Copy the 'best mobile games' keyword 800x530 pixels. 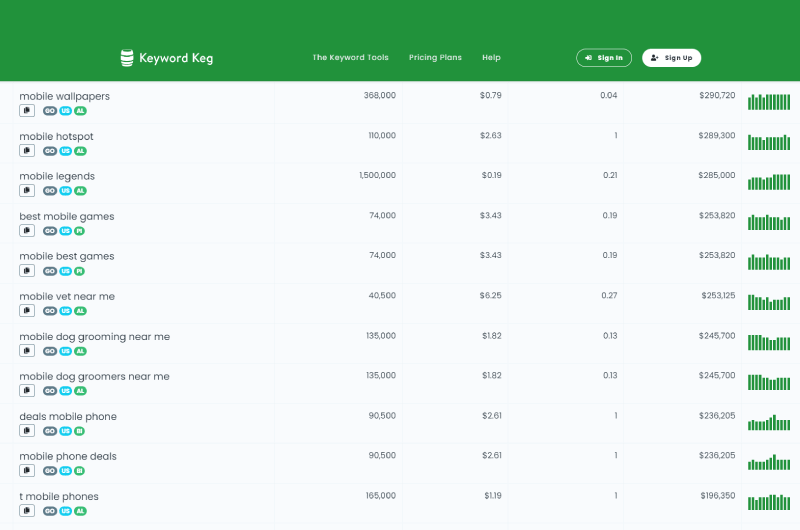point(27,231)
